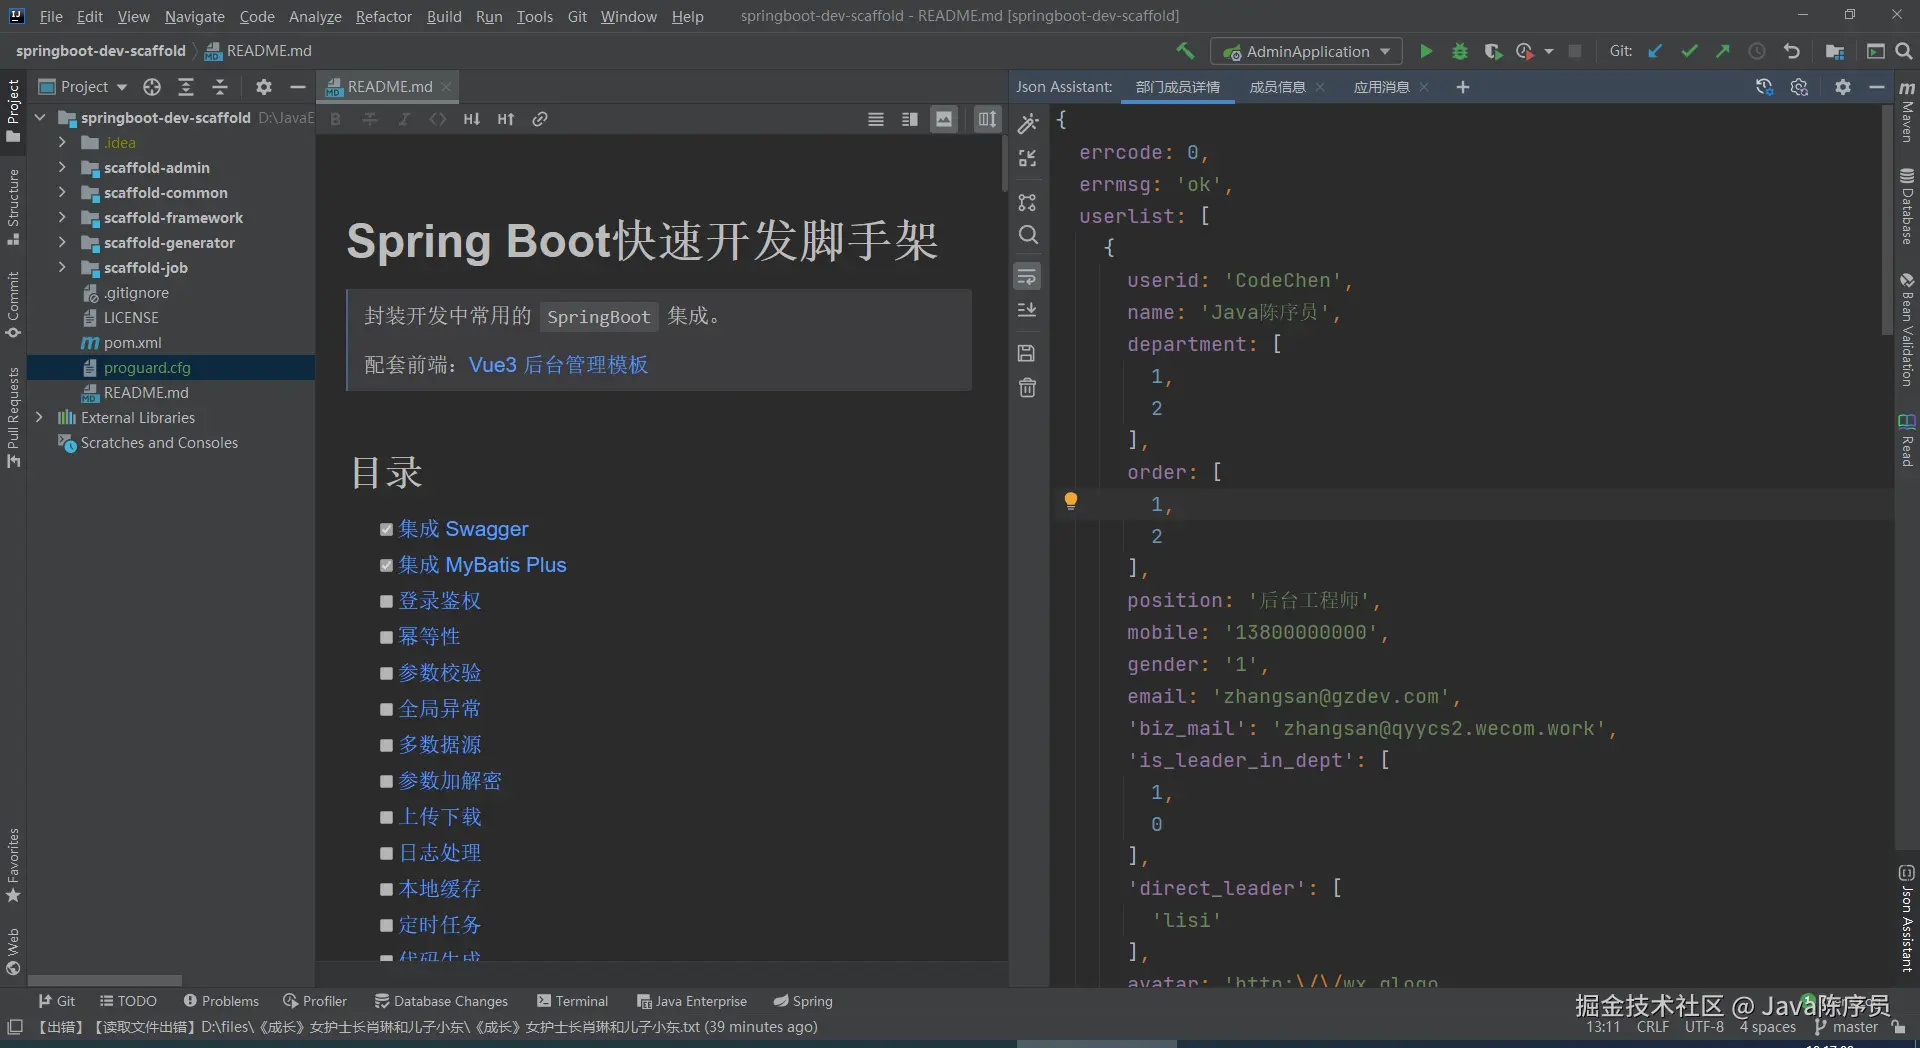Apply strikethrough in Markdown toolbar
This screenshot has height=1048, width=1920.
pyautogui.click(x=370, y=119)
